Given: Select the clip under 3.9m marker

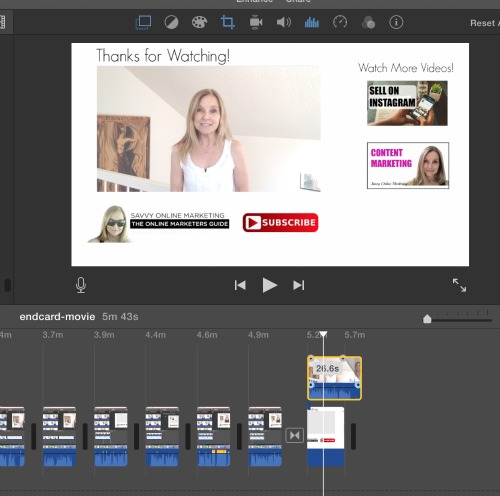Looking at the screenshot, I should tap(111, 436).
